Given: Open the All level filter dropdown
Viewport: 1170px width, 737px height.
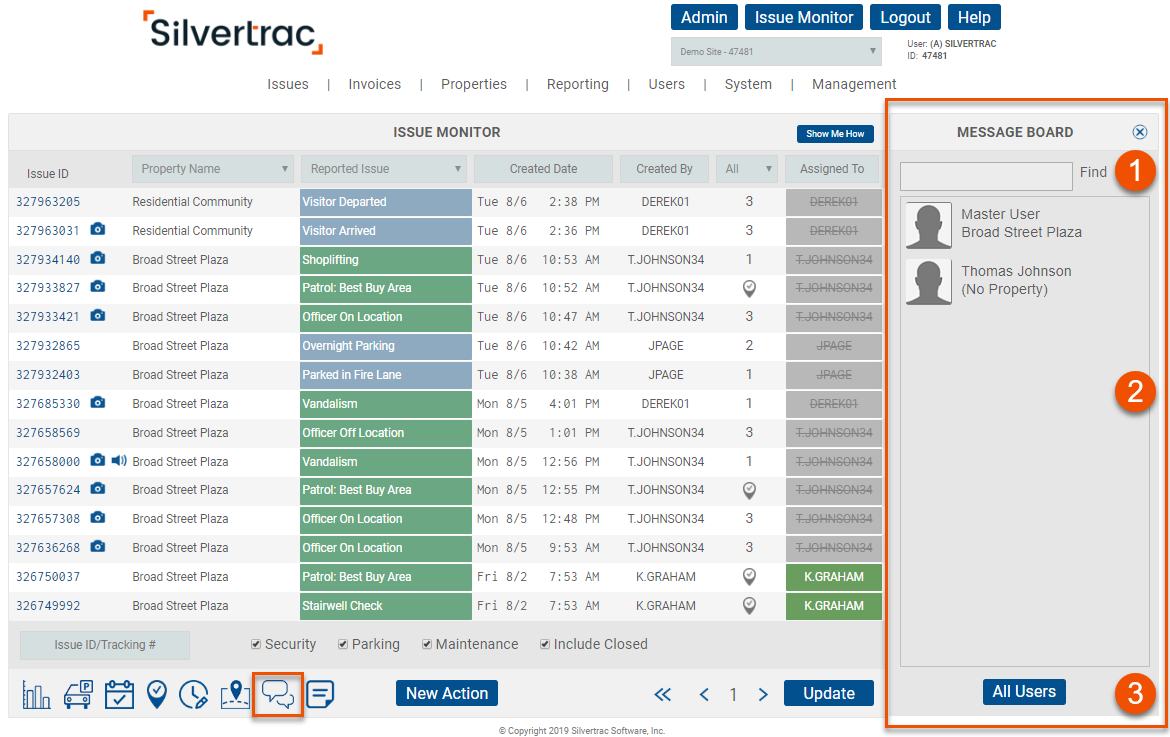Looking at the screenshot, I should [746, 169].
